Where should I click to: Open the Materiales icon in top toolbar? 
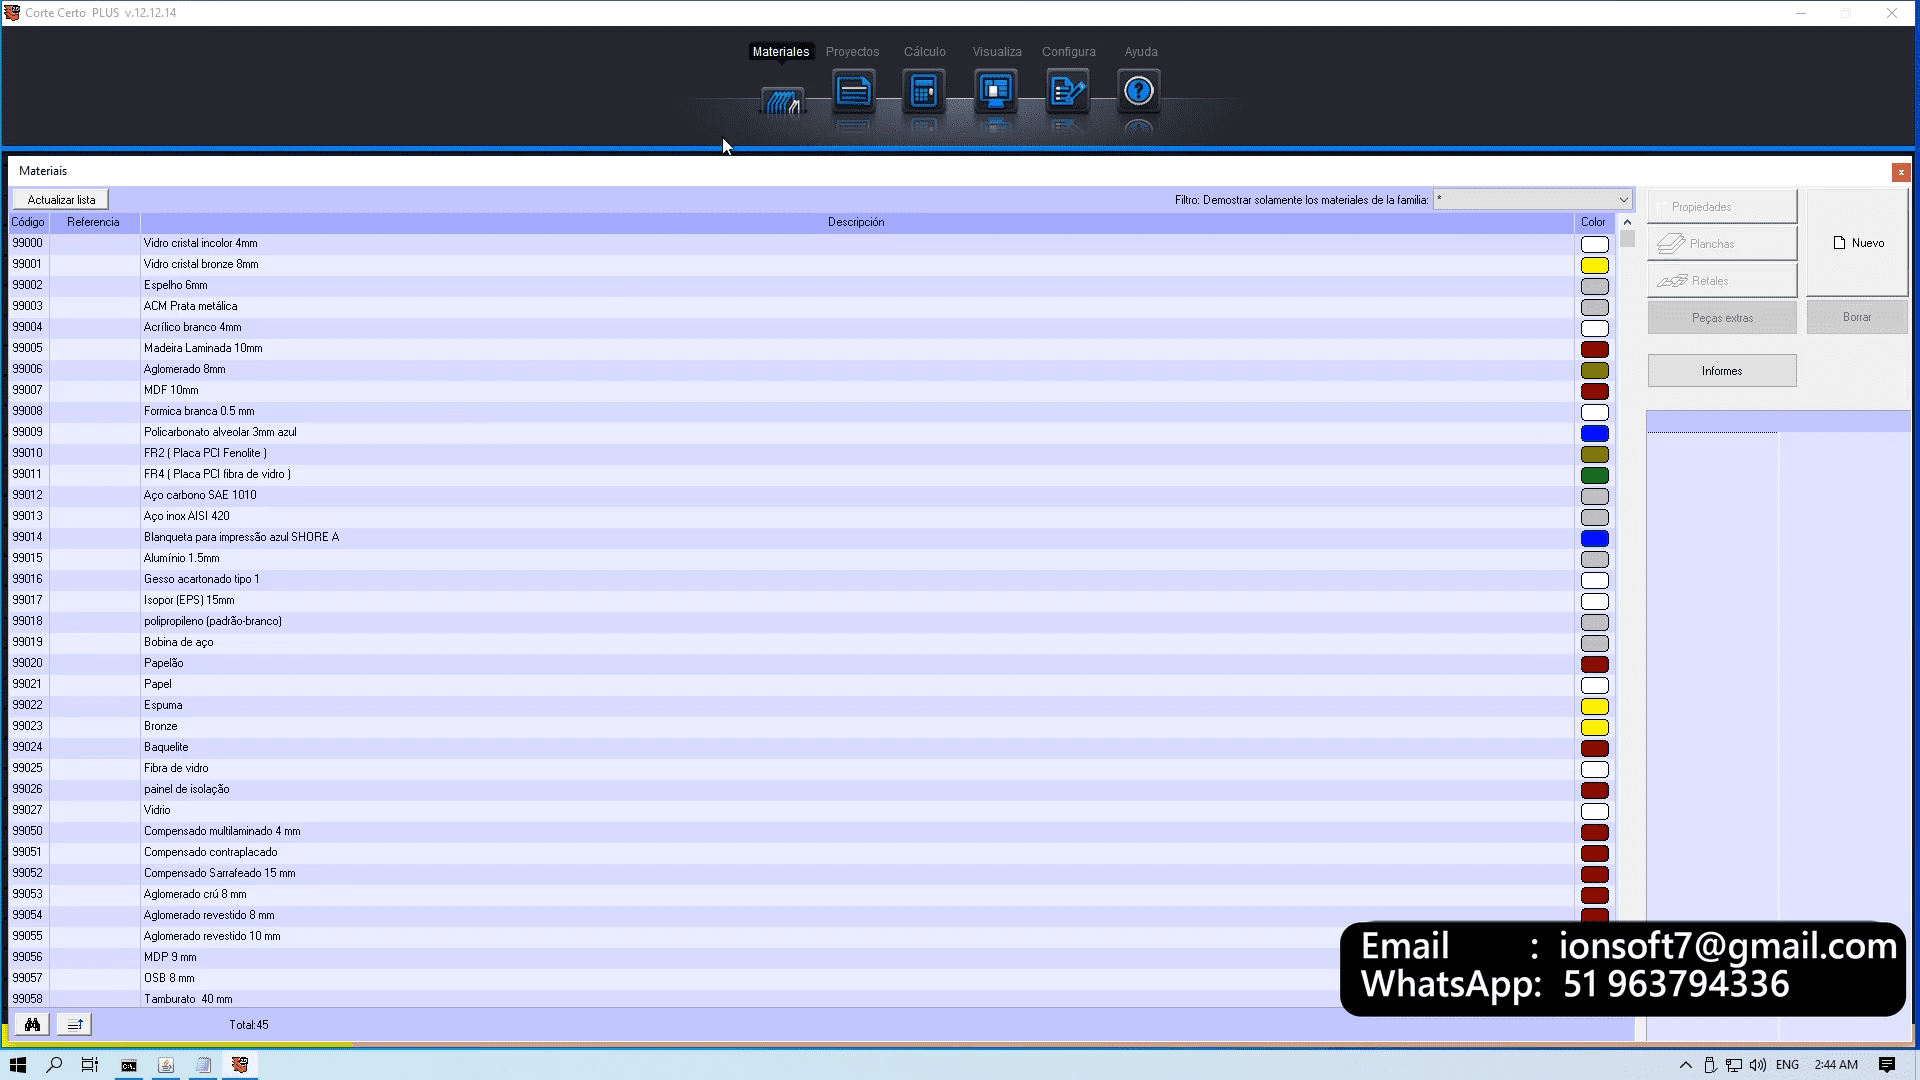782,98
